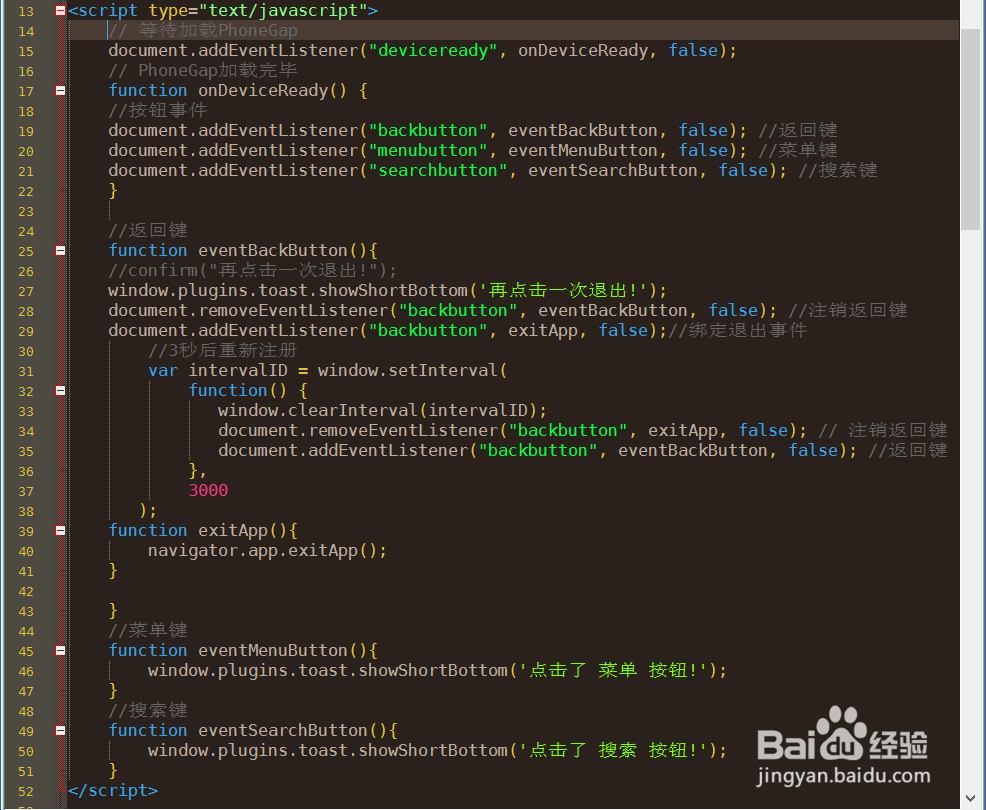The width and height of the screenshot is (986, 810).
Task: Click the //confirm comment on line 26
Action: (253, 270)
